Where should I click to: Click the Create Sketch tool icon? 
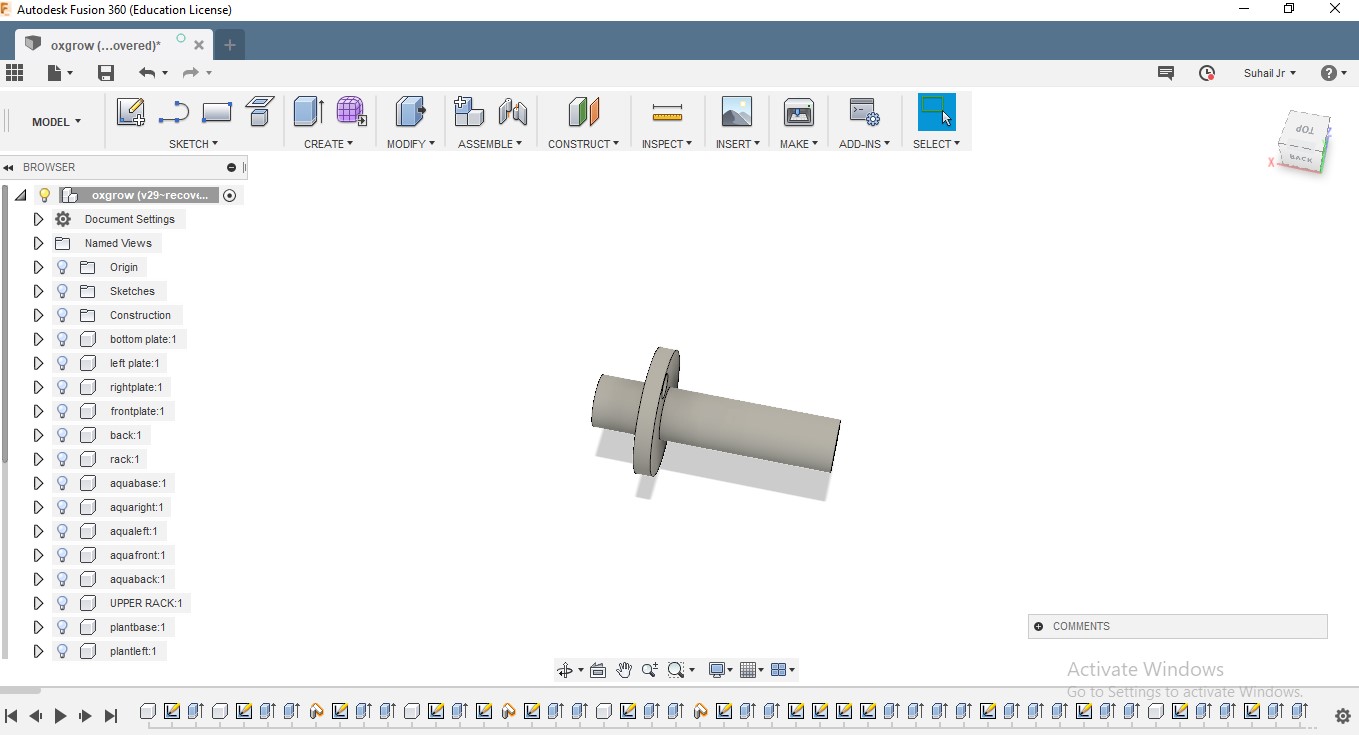pyautogui.click(x=130, y=111)
